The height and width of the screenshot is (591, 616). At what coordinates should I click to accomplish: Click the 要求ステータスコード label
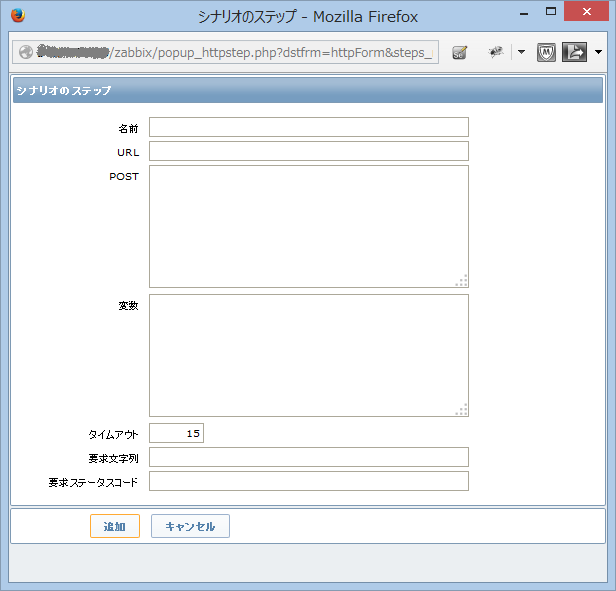(93, 482)
